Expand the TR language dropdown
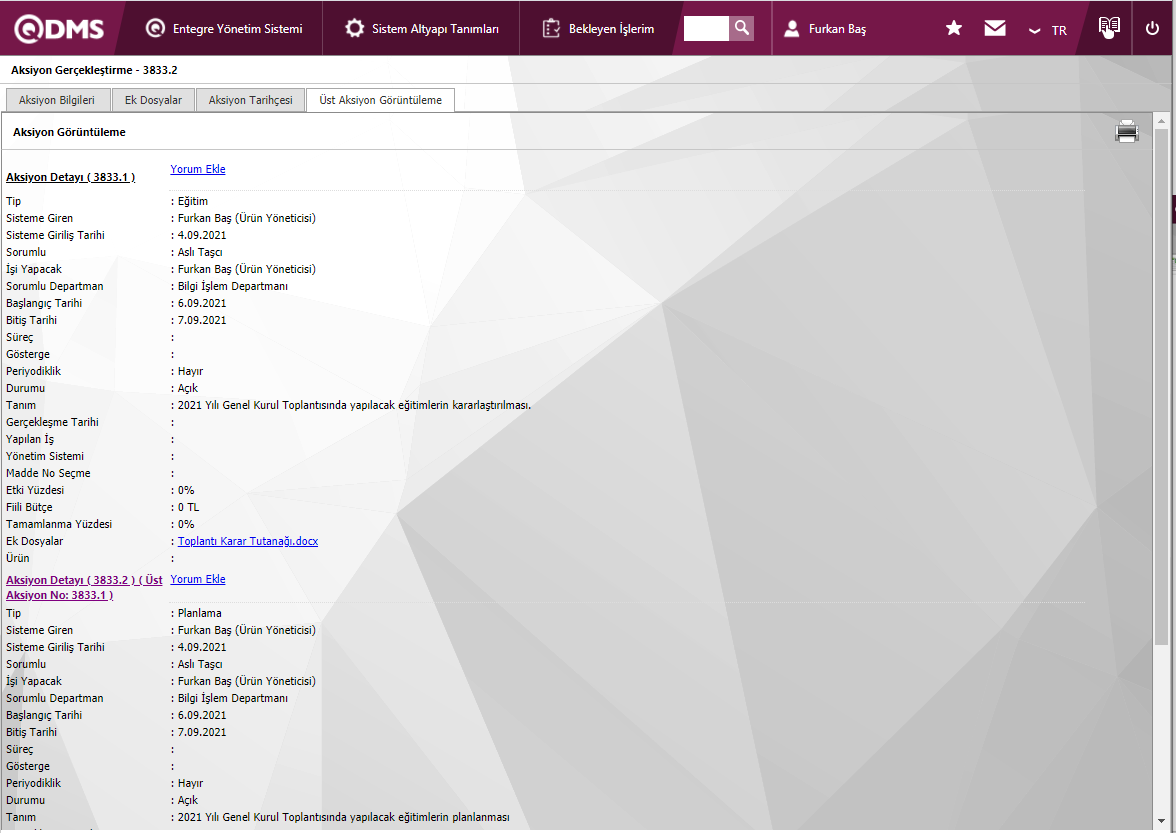This screenshot has height=833, width=1176. [1047, 30]
